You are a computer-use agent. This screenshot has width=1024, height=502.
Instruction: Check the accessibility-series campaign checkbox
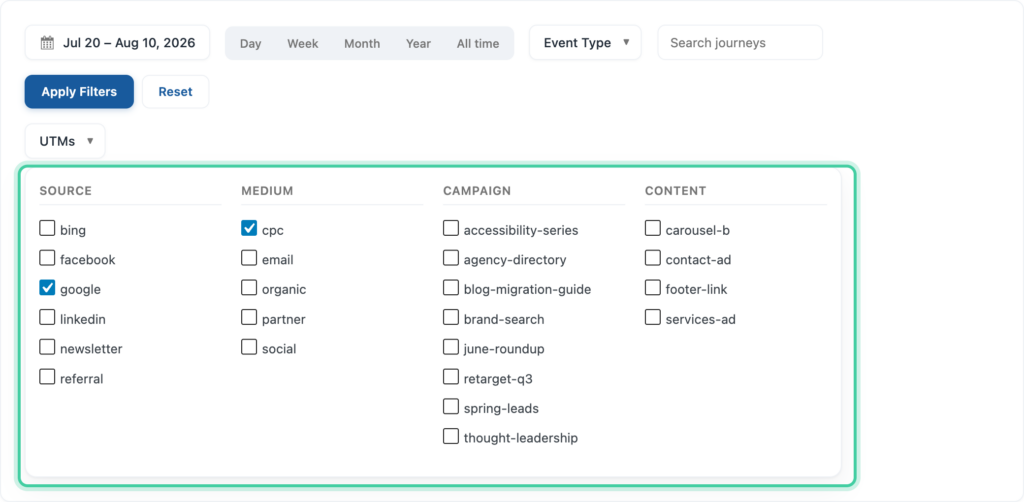click(451, 228)
